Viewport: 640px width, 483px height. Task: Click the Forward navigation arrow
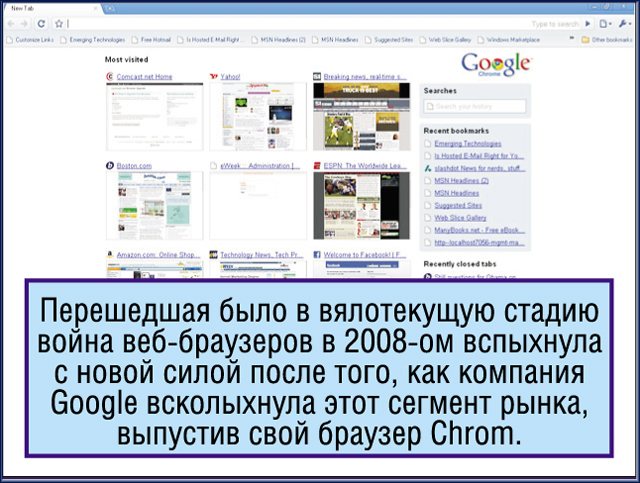tap(24, 24)
